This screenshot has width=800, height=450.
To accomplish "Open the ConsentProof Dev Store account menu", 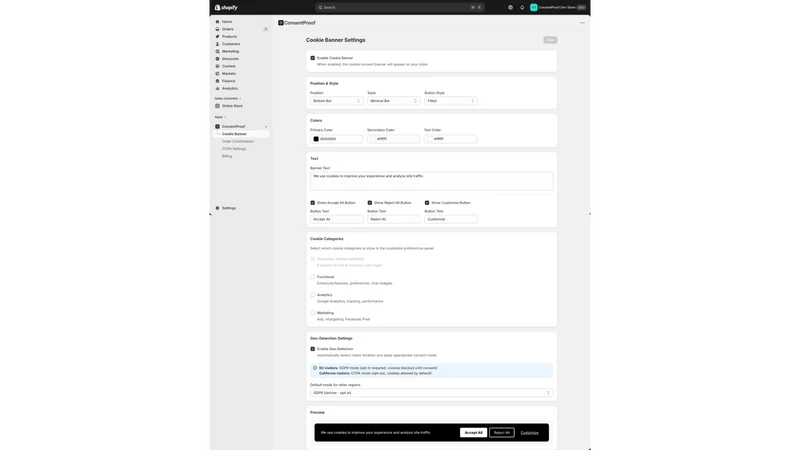I will pos(558,7).
